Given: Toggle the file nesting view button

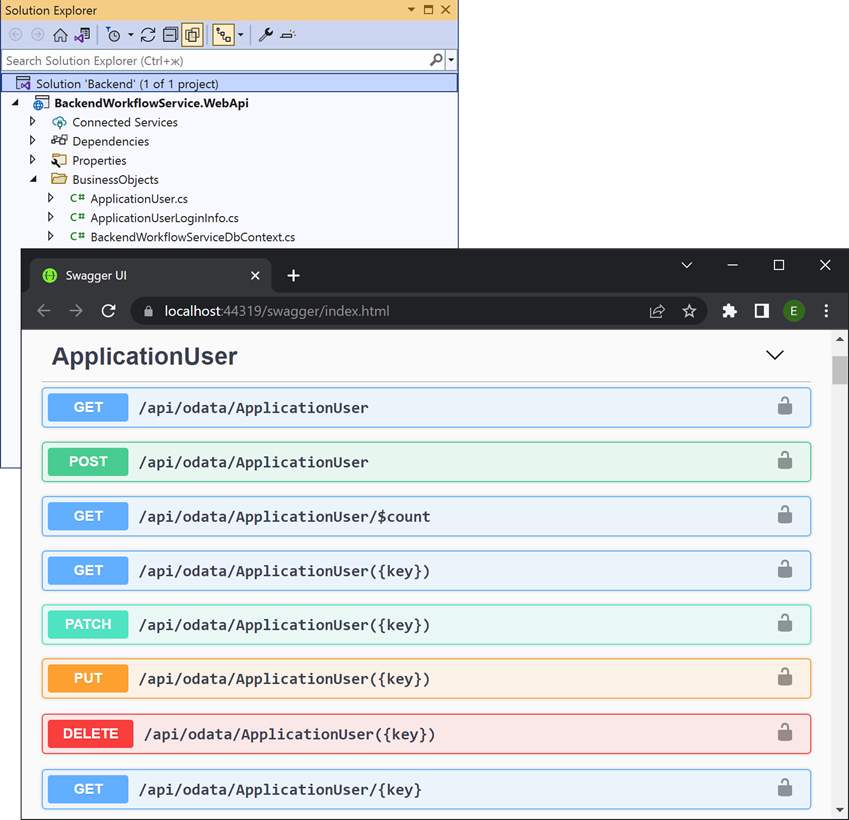Looking at the screenshot, I should [223, 35].
